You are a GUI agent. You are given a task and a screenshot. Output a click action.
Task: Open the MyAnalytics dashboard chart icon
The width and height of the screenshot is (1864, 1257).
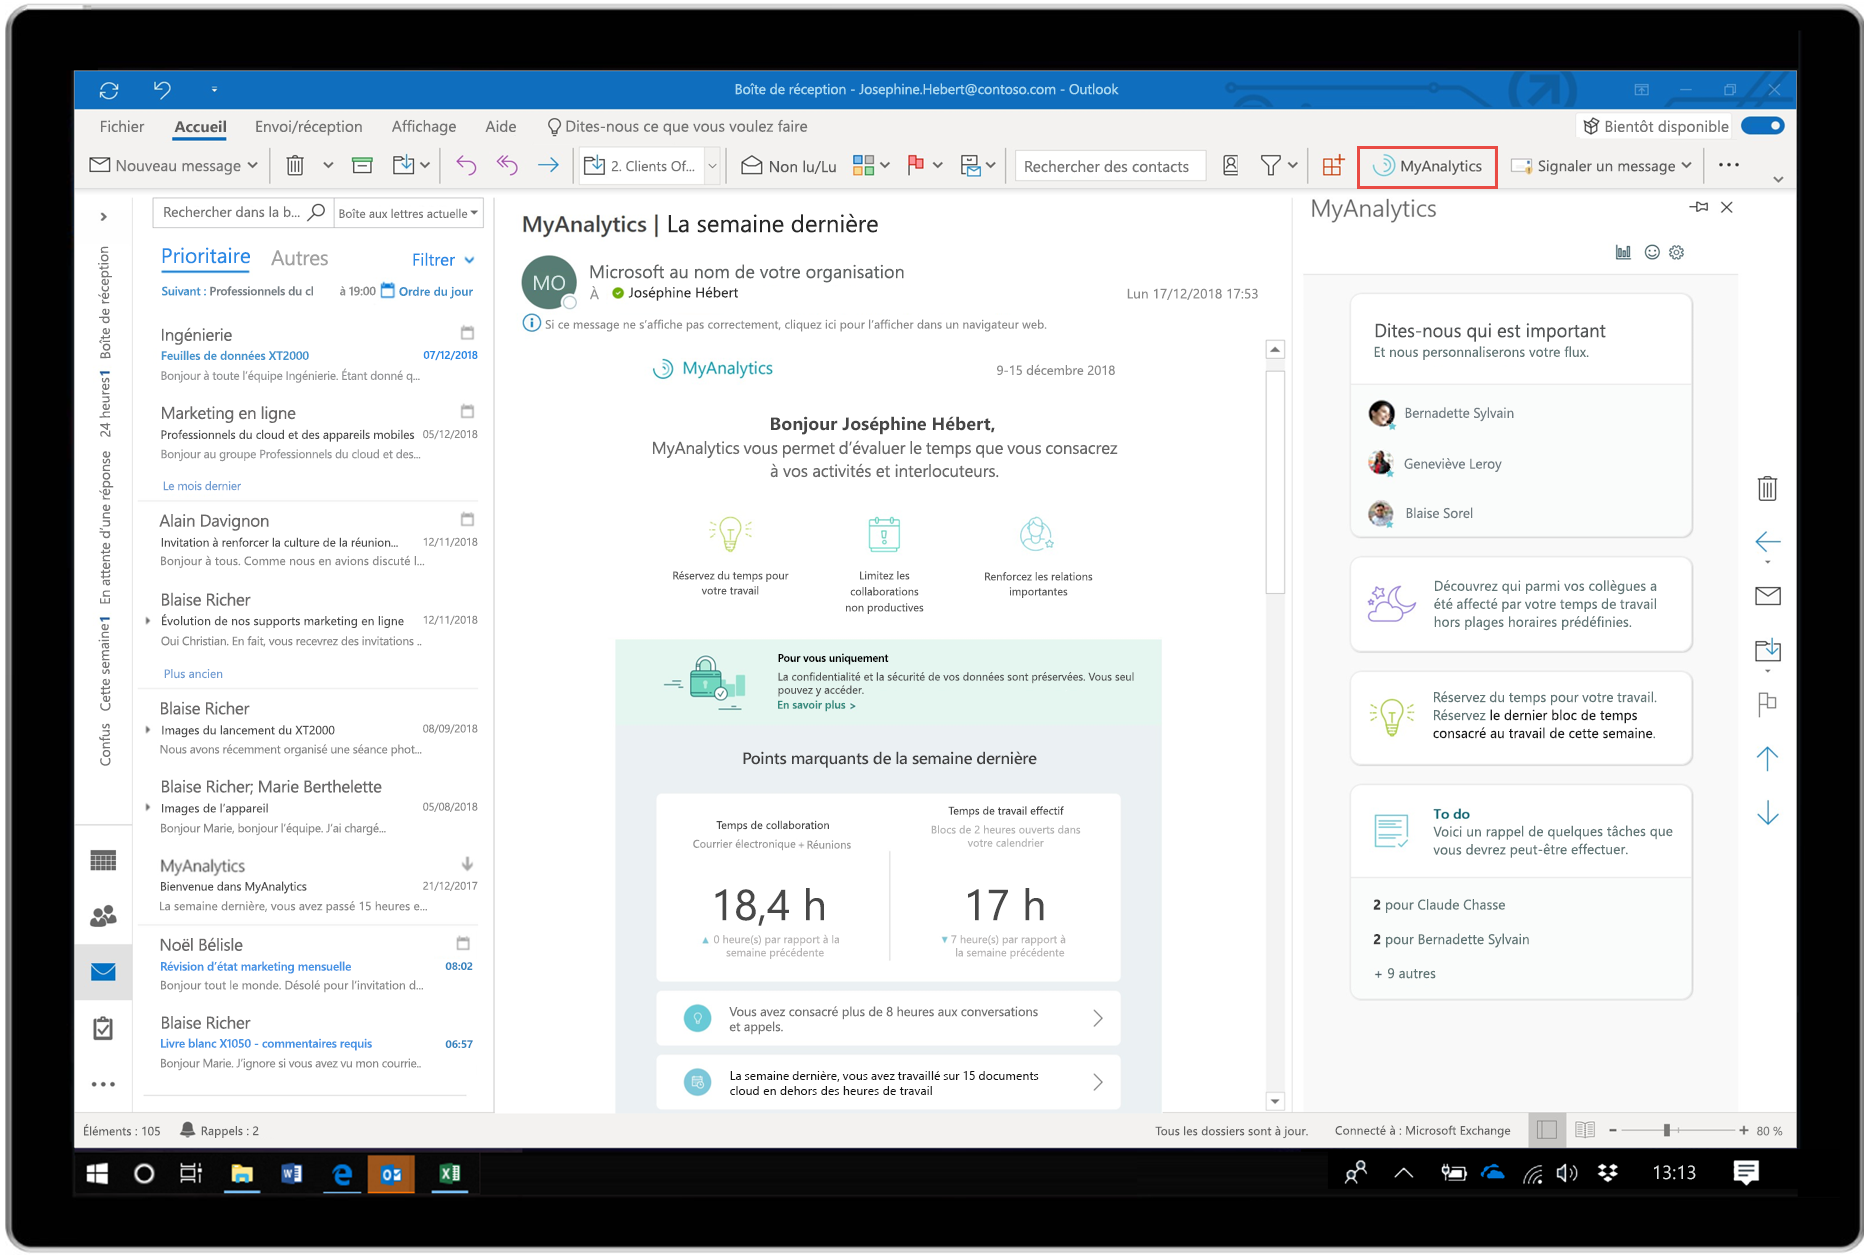coord(1622,252)
